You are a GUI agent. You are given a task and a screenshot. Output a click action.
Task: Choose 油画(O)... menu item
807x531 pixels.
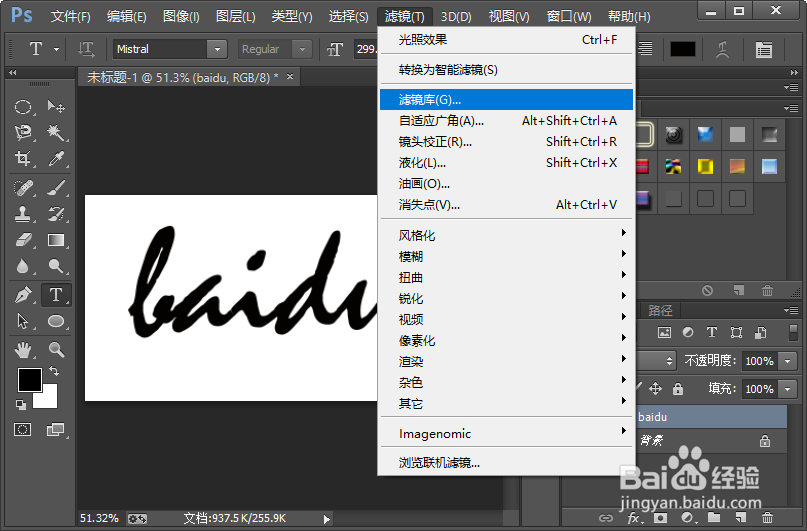click(506, 184)
